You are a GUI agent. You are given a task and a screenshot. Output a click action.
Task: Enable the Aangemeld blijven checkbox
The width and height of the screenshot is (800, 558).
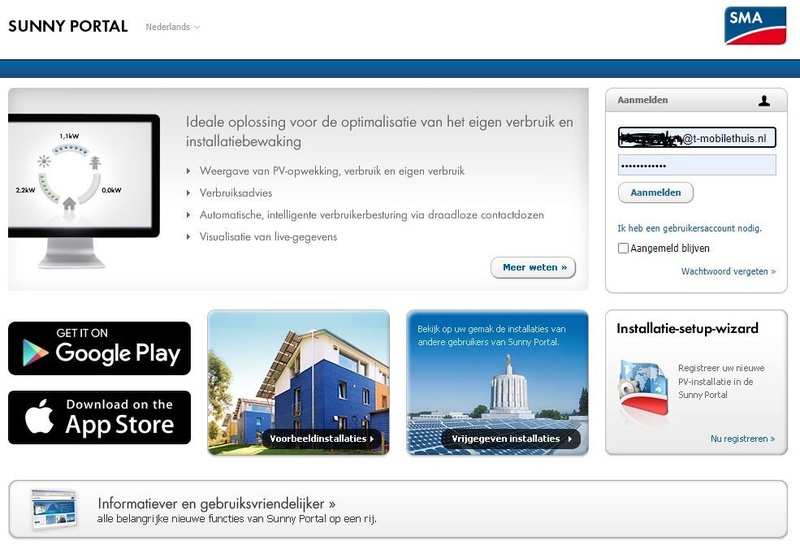[x=623, y=248]
